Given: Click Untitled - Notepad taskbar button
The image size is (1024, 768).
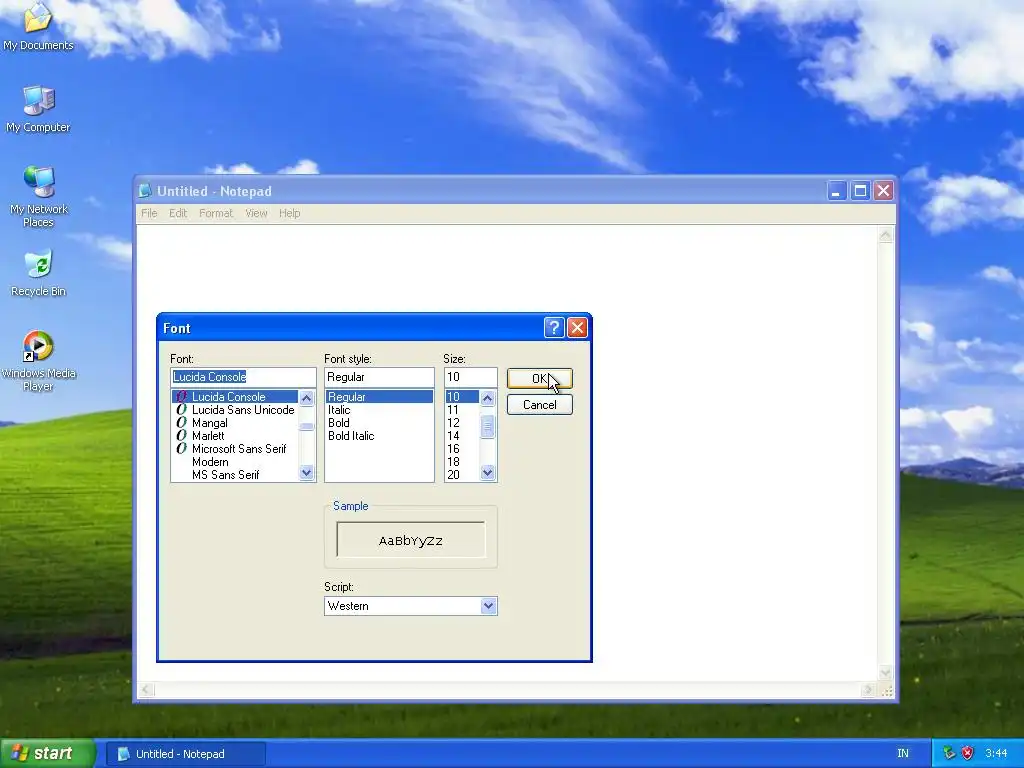Looking at the screenshot, I should (x=186, y=754).
